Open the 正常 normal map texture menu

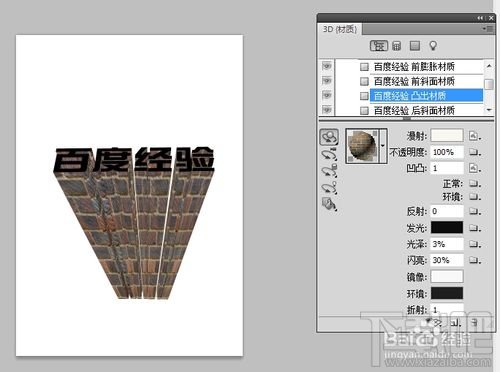(x=475, y=184)
